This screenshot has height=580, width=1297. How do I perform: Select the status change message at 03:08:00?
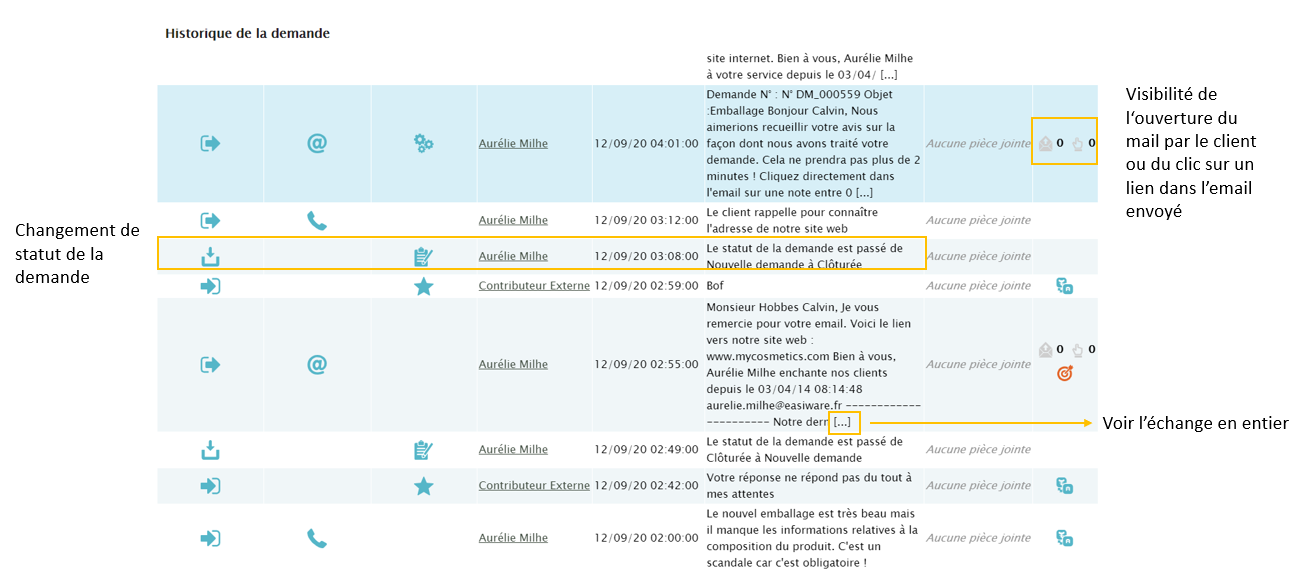click(x=804, y=256)
